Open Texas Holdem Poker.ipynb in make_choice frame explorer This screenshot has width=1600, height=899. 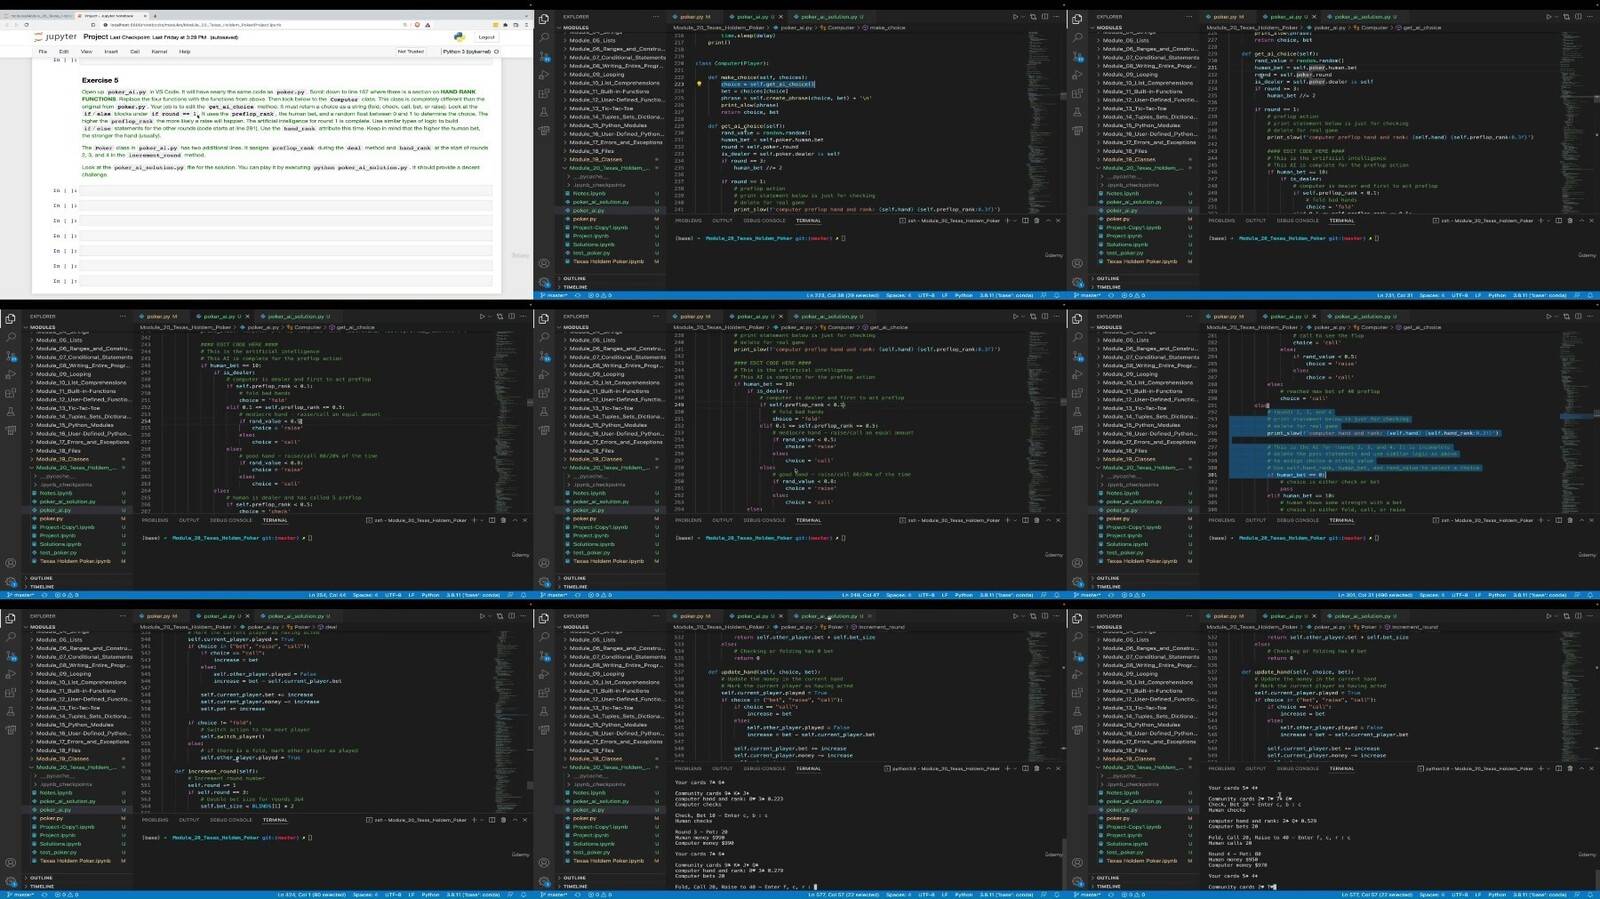point(609,261)
